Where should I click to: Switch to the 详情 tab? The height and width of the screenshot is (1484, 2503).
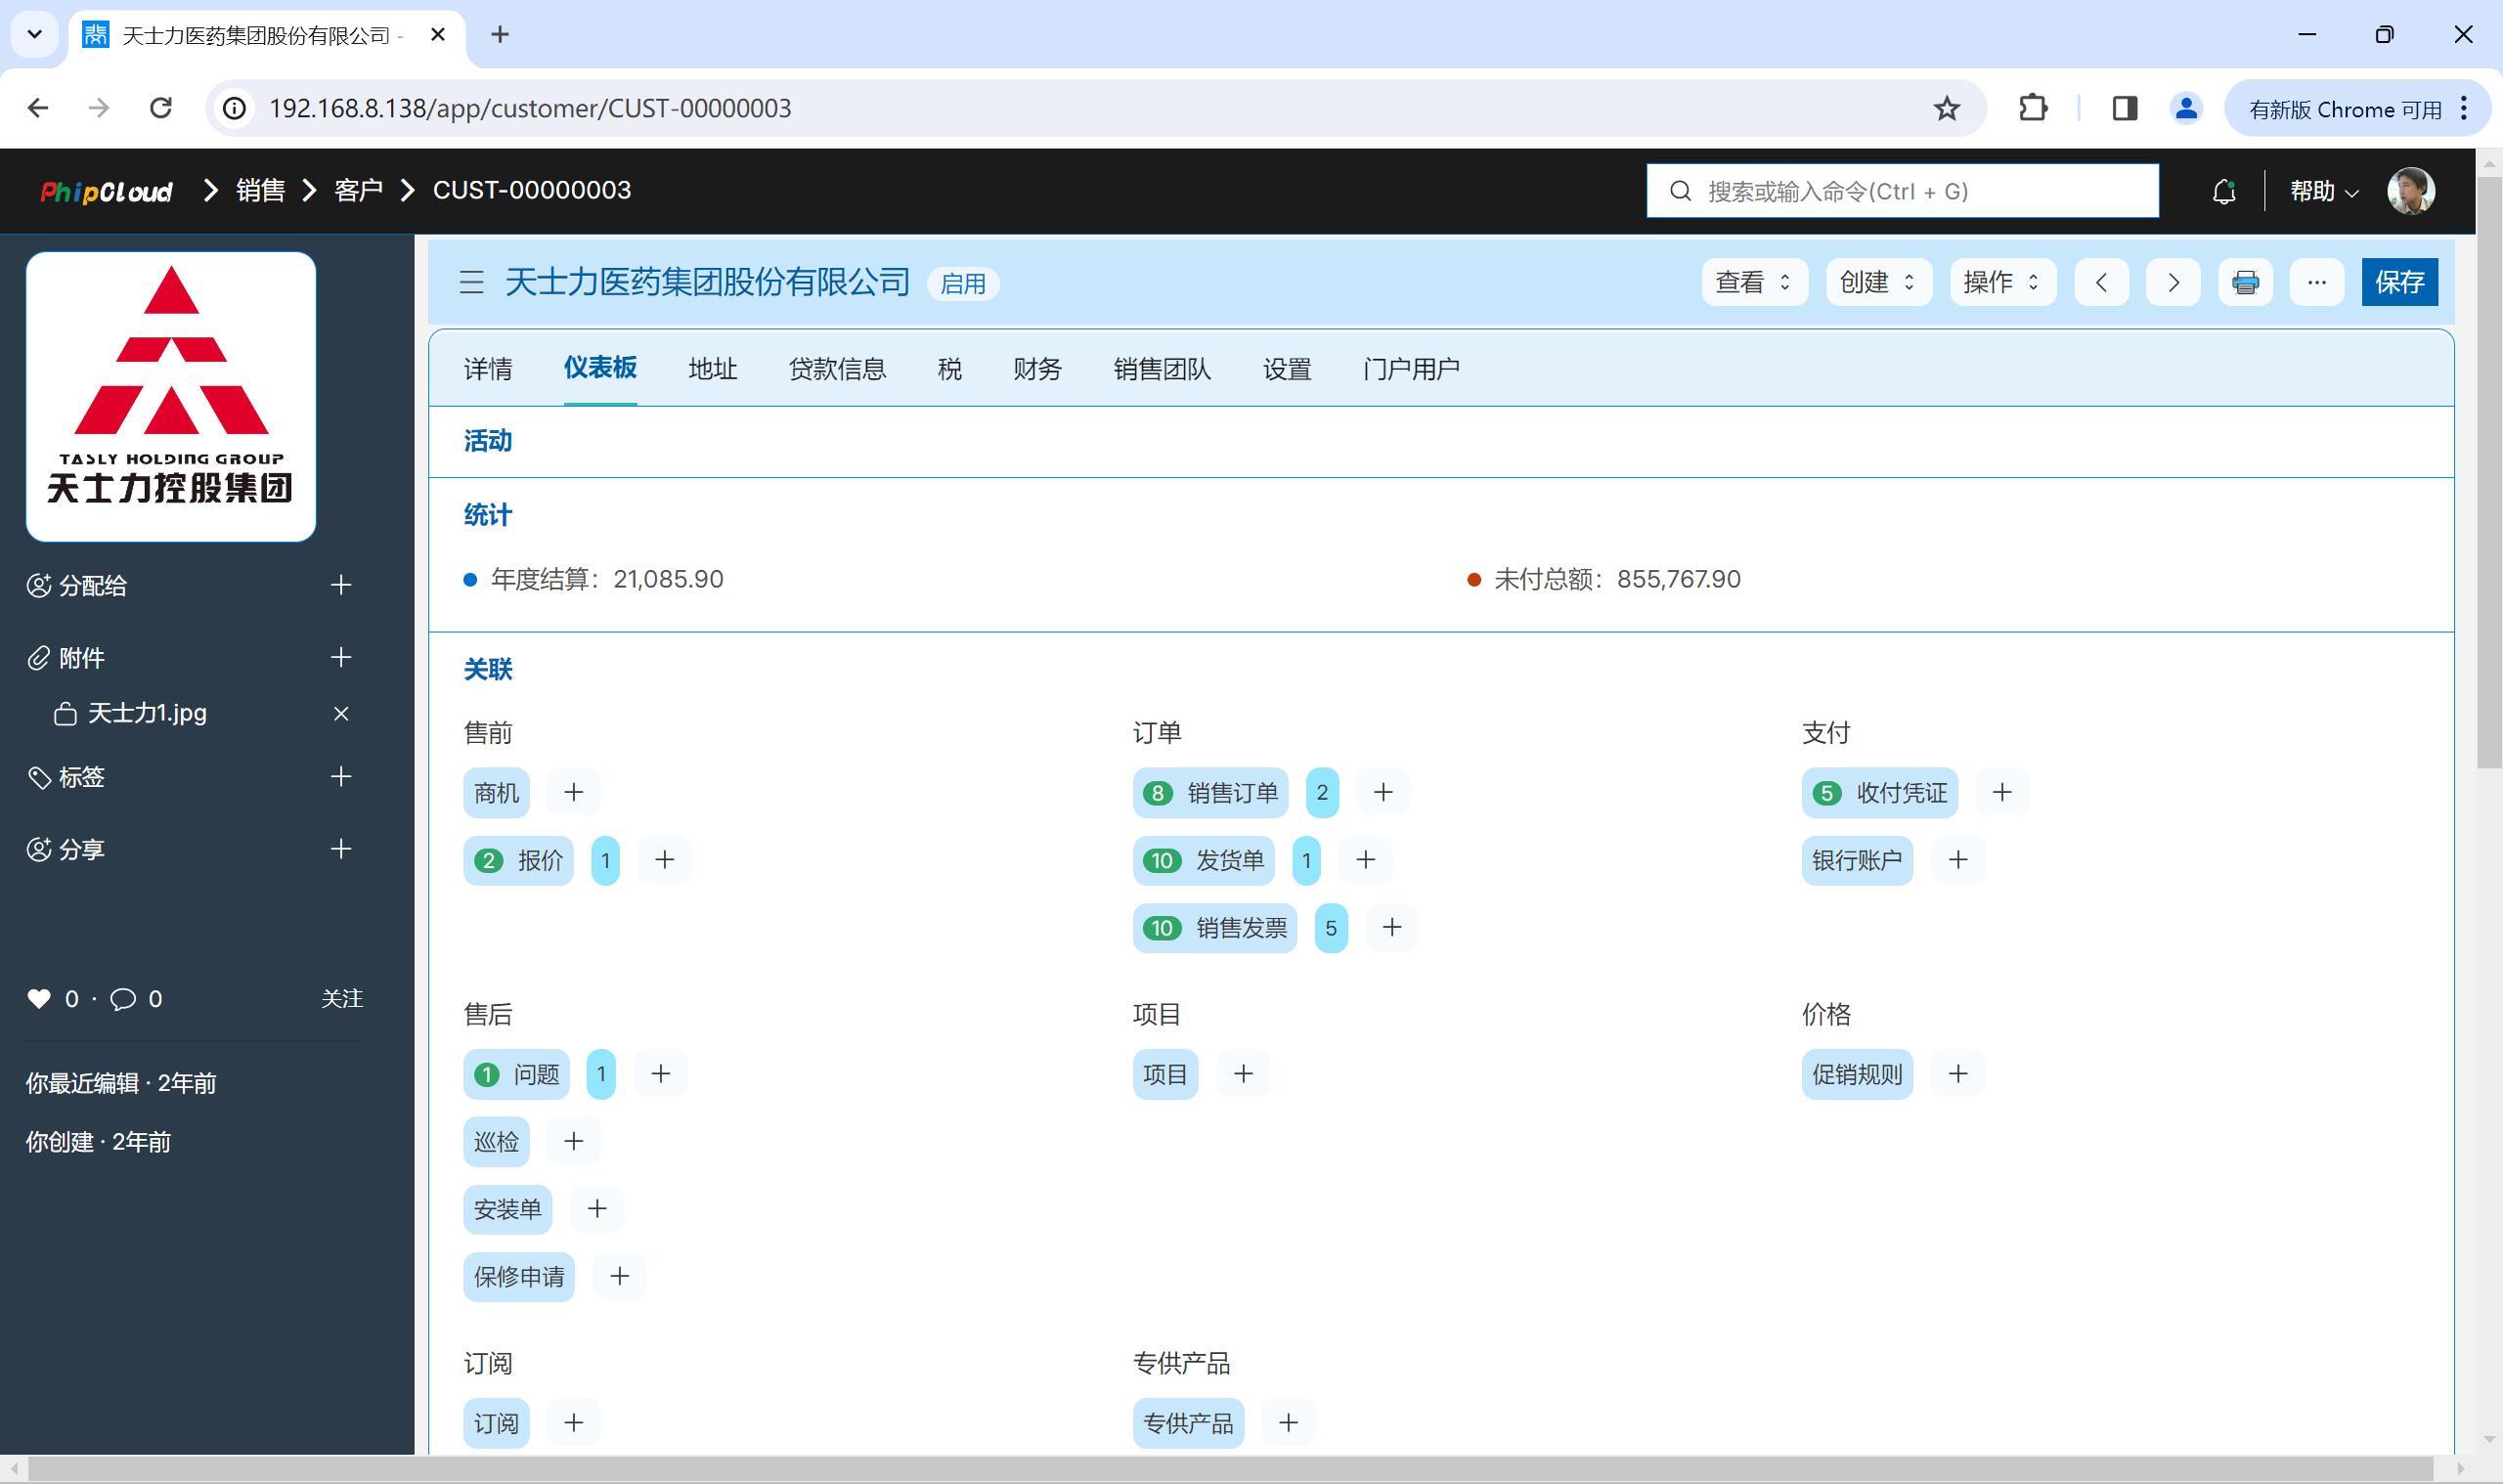point(488,369)
